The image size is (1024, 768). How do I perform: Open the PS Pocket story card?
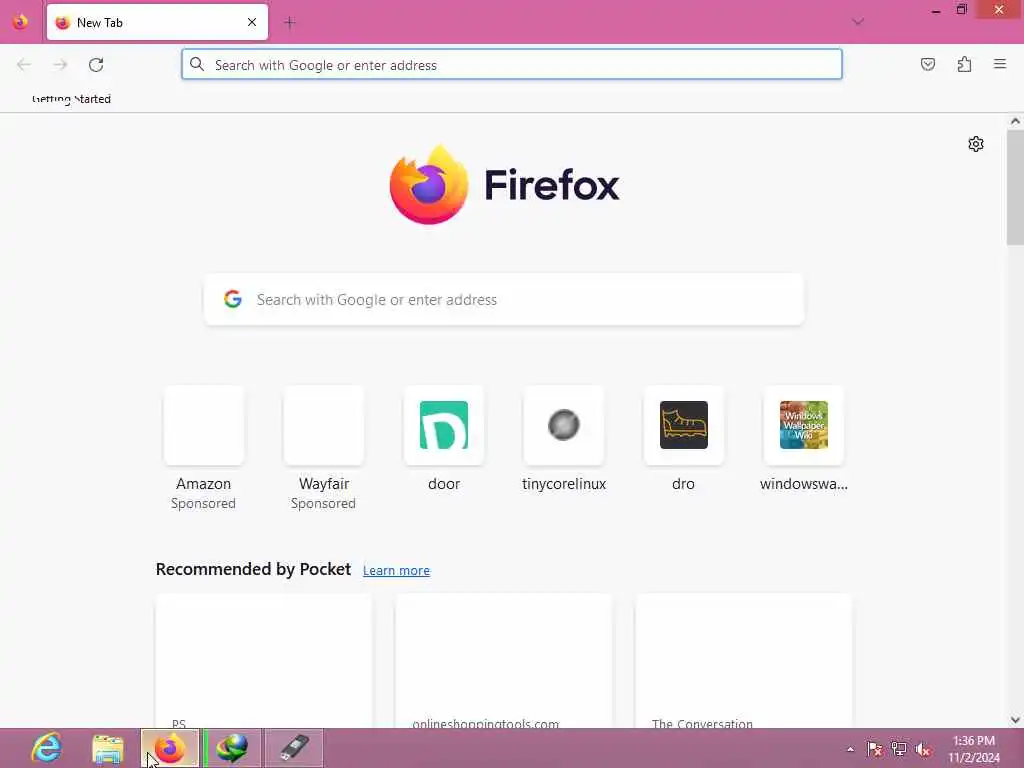264,661
